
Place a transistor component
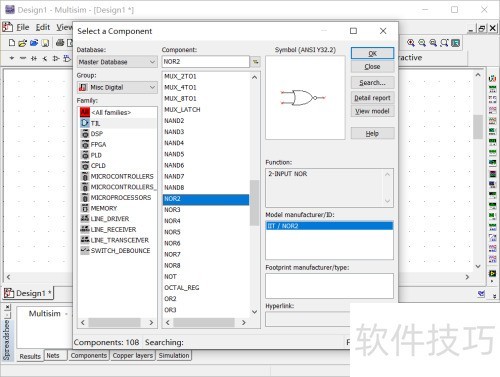[45, 58]
